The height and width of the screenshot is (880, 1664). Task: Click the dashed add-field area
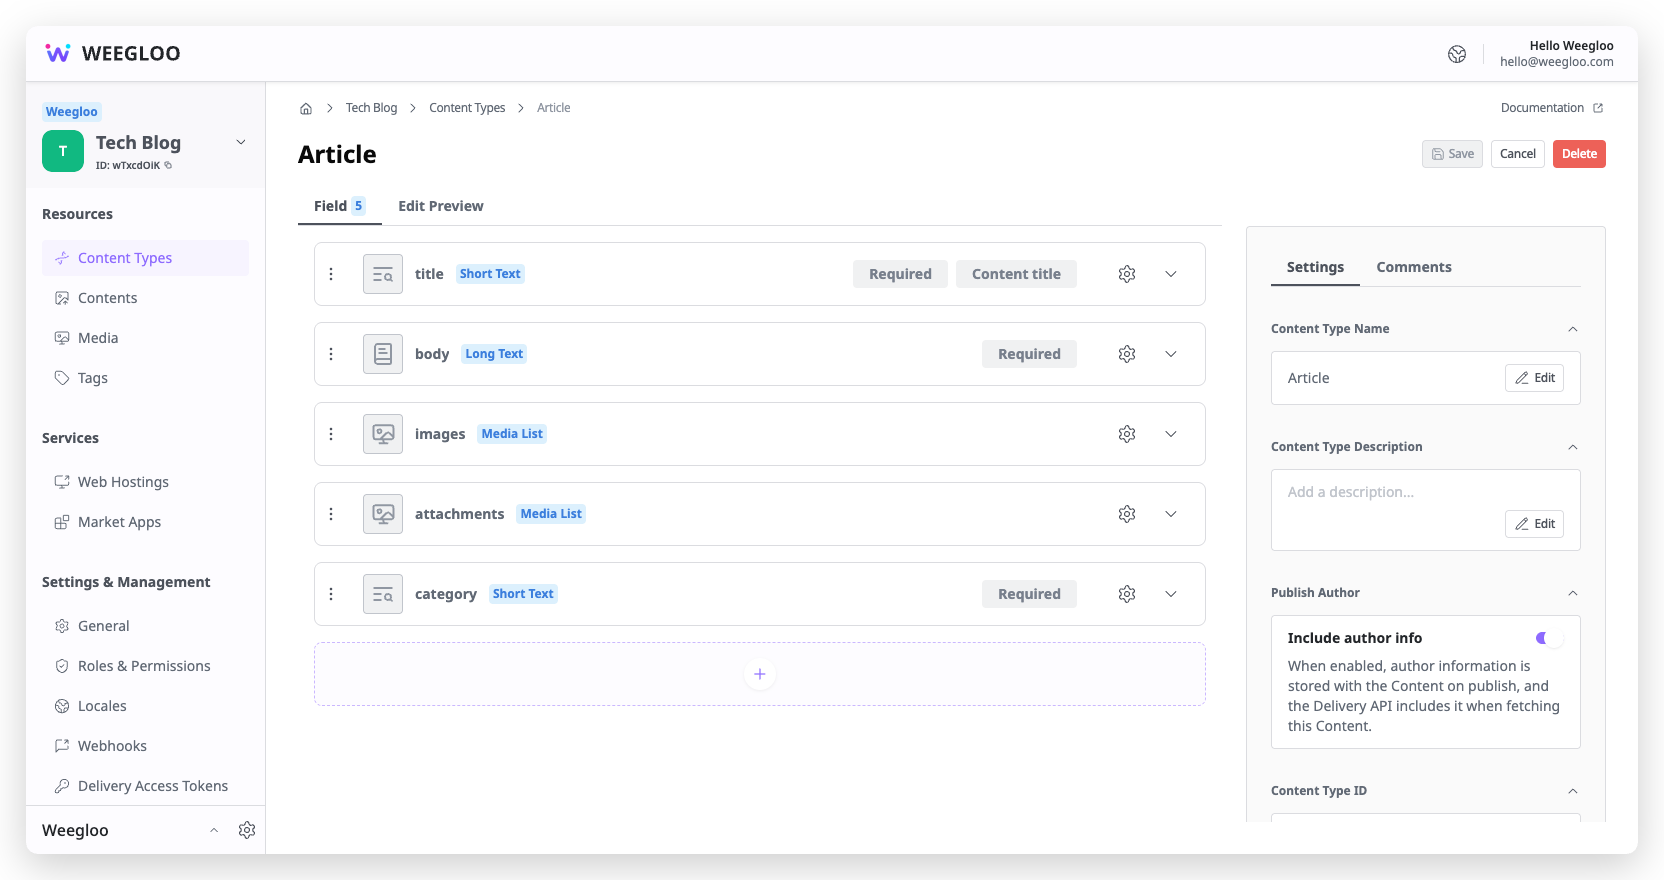tap(760, 674)
